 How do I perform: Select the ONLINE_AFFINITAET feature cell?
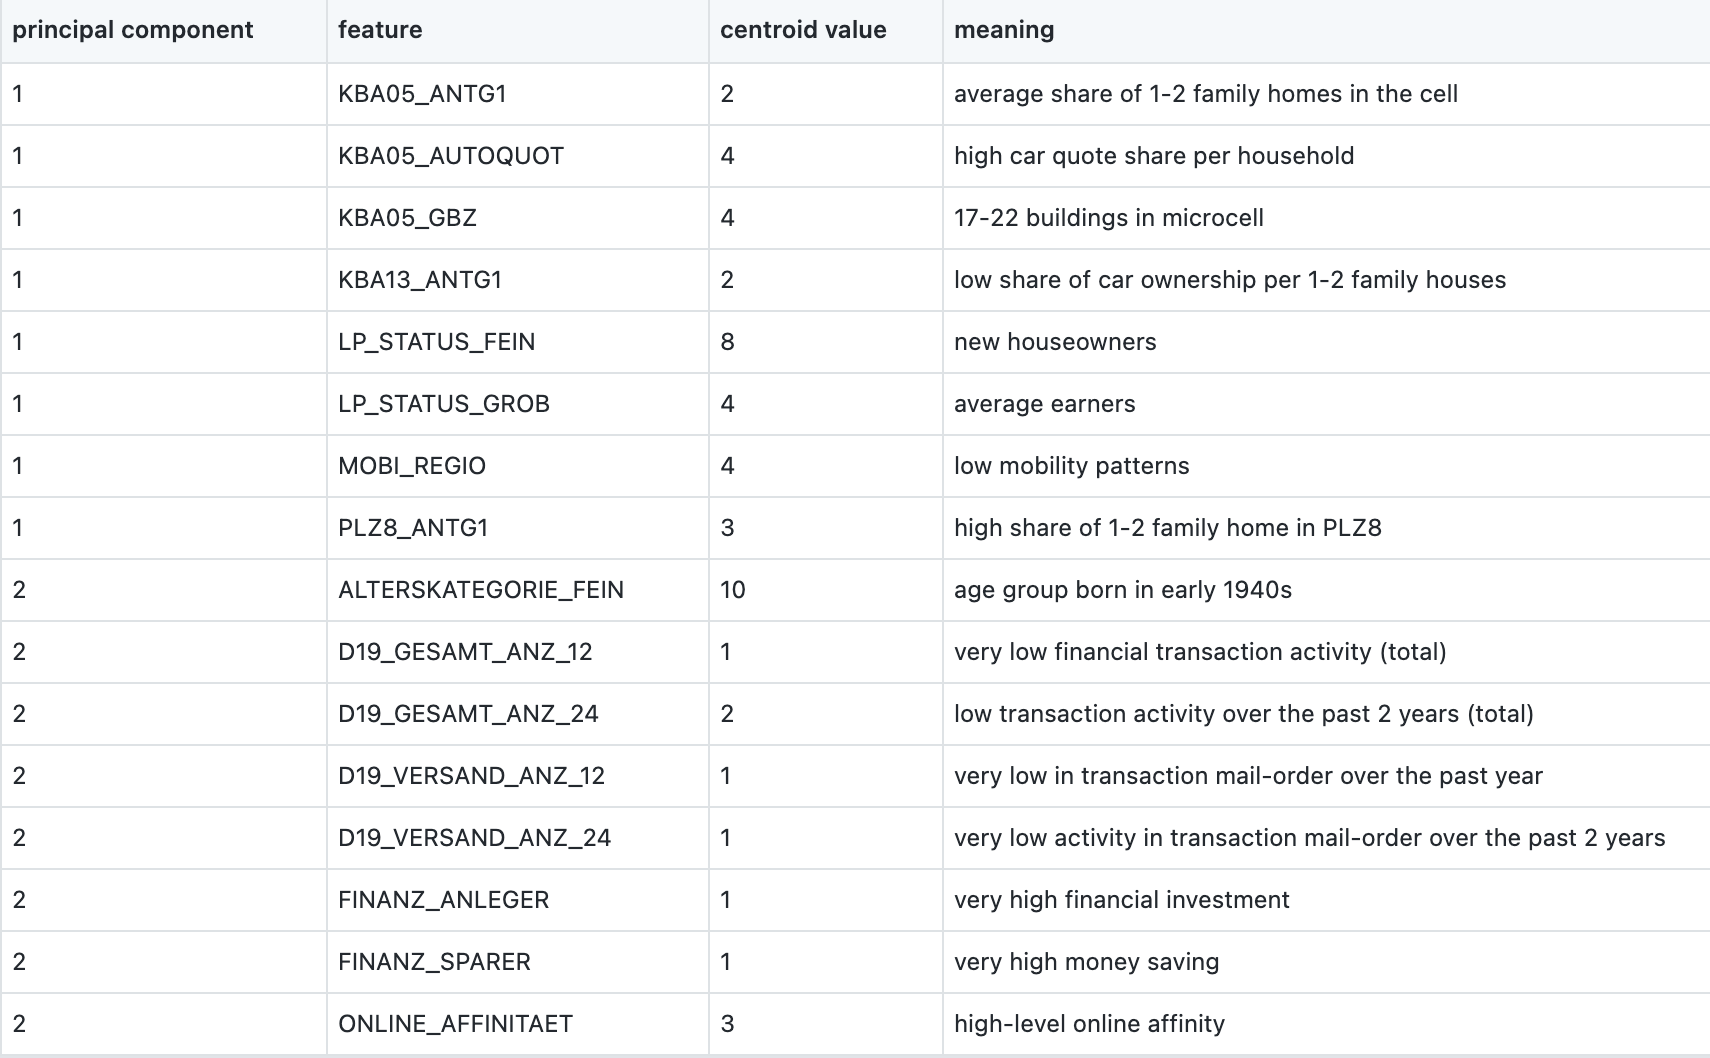point(455,1024)
